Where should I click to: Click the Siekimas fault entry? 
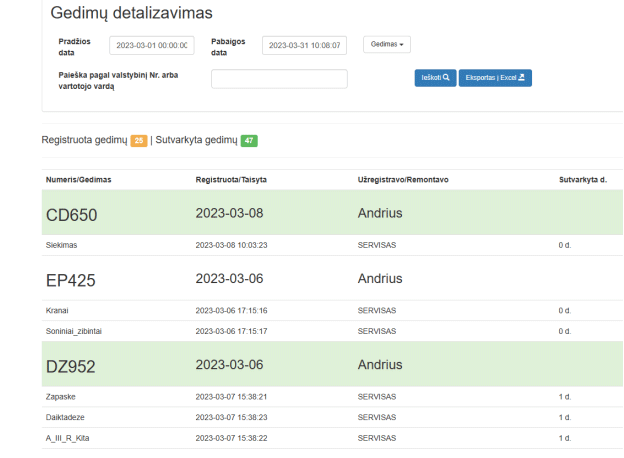[x=61, y=245]
